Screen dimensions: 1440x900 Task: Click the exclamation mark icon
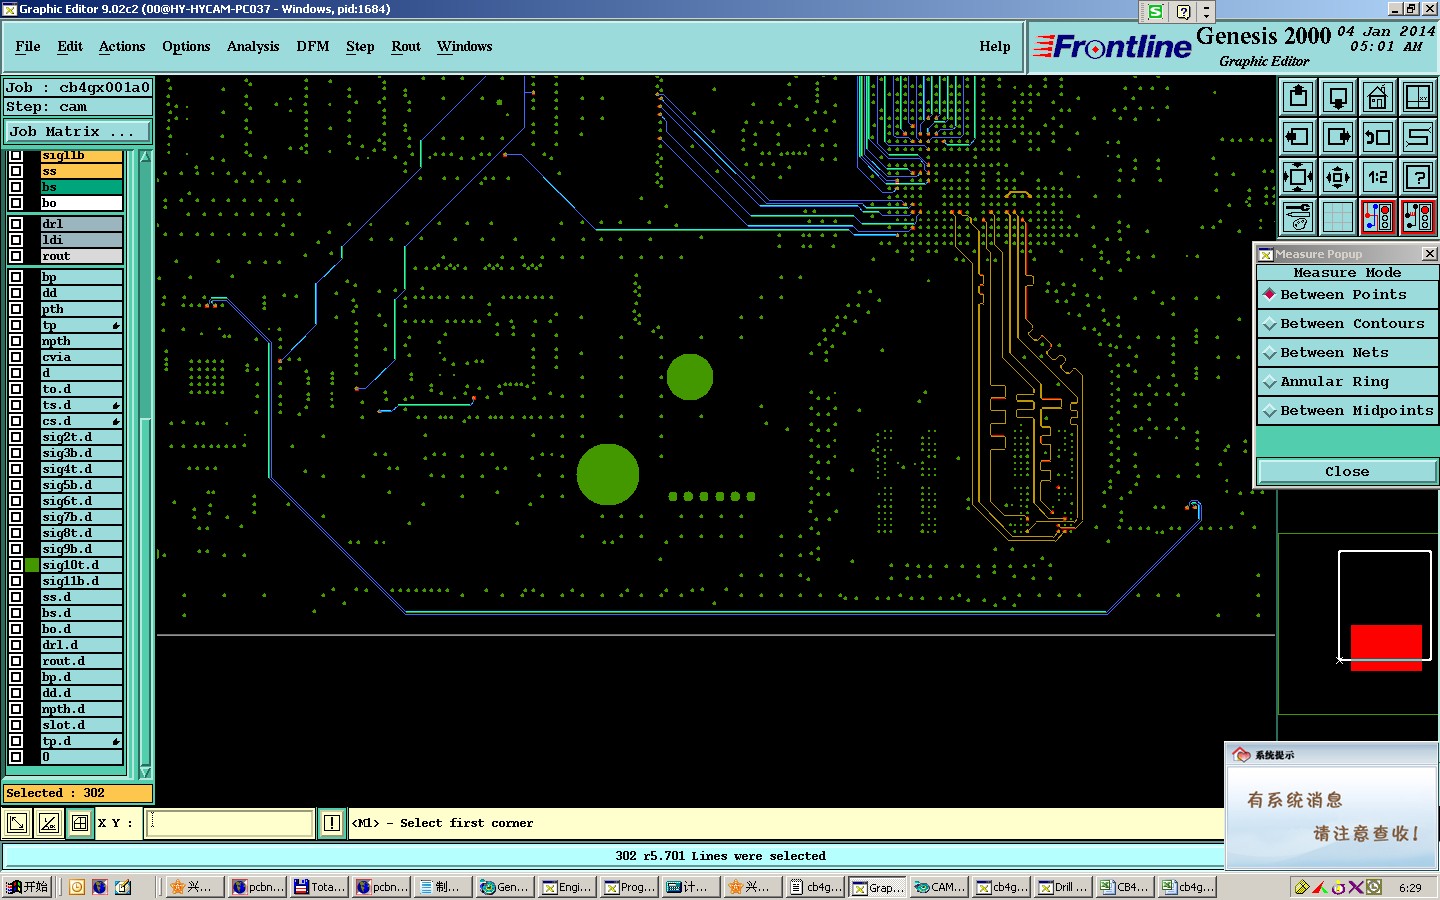[332, 823]
